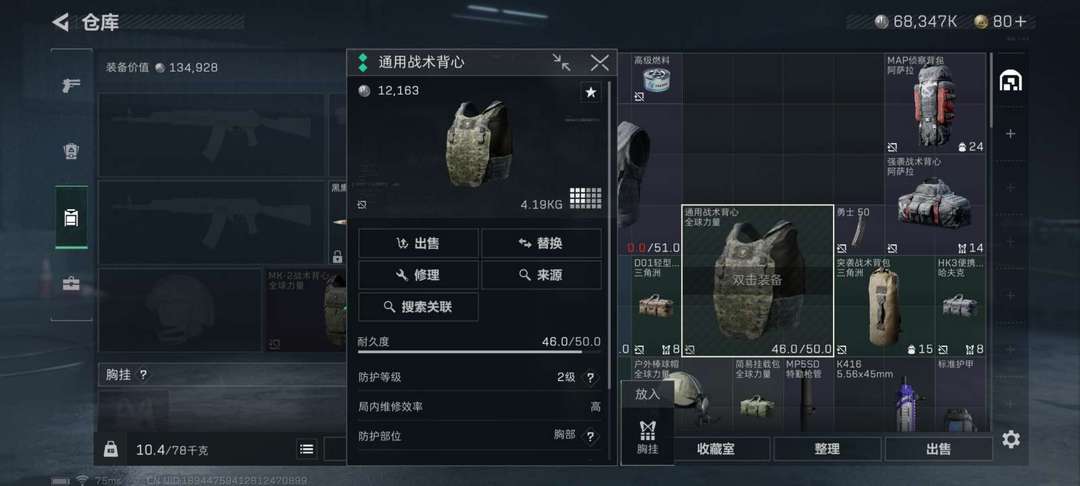The width and height of the screenshot is (1080, 486).
Task: Show the item's 来源 source
Action: [x=541, y=275]
